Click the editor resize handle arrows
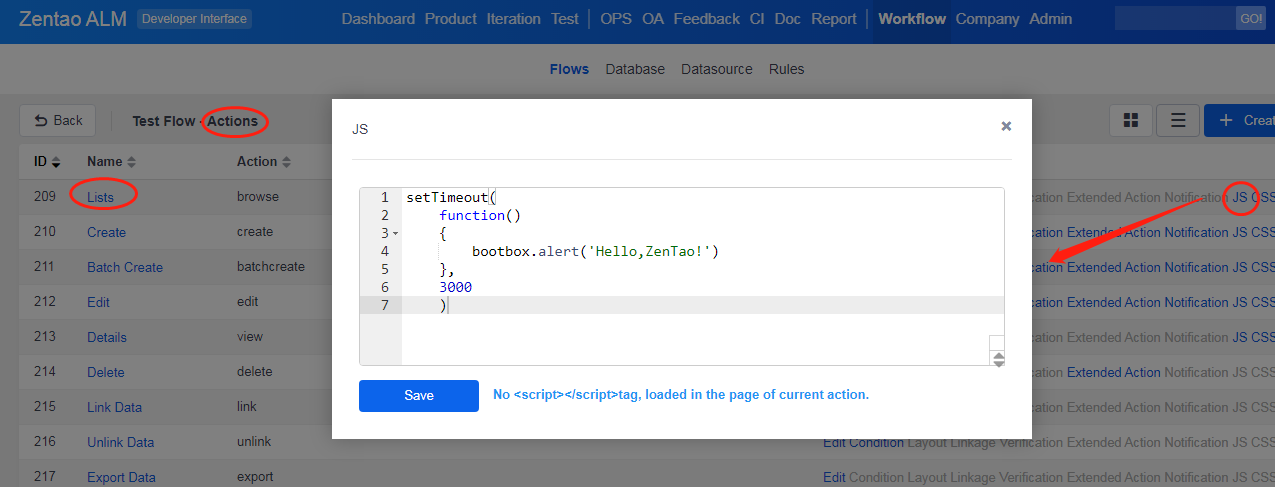 [997, 360]
